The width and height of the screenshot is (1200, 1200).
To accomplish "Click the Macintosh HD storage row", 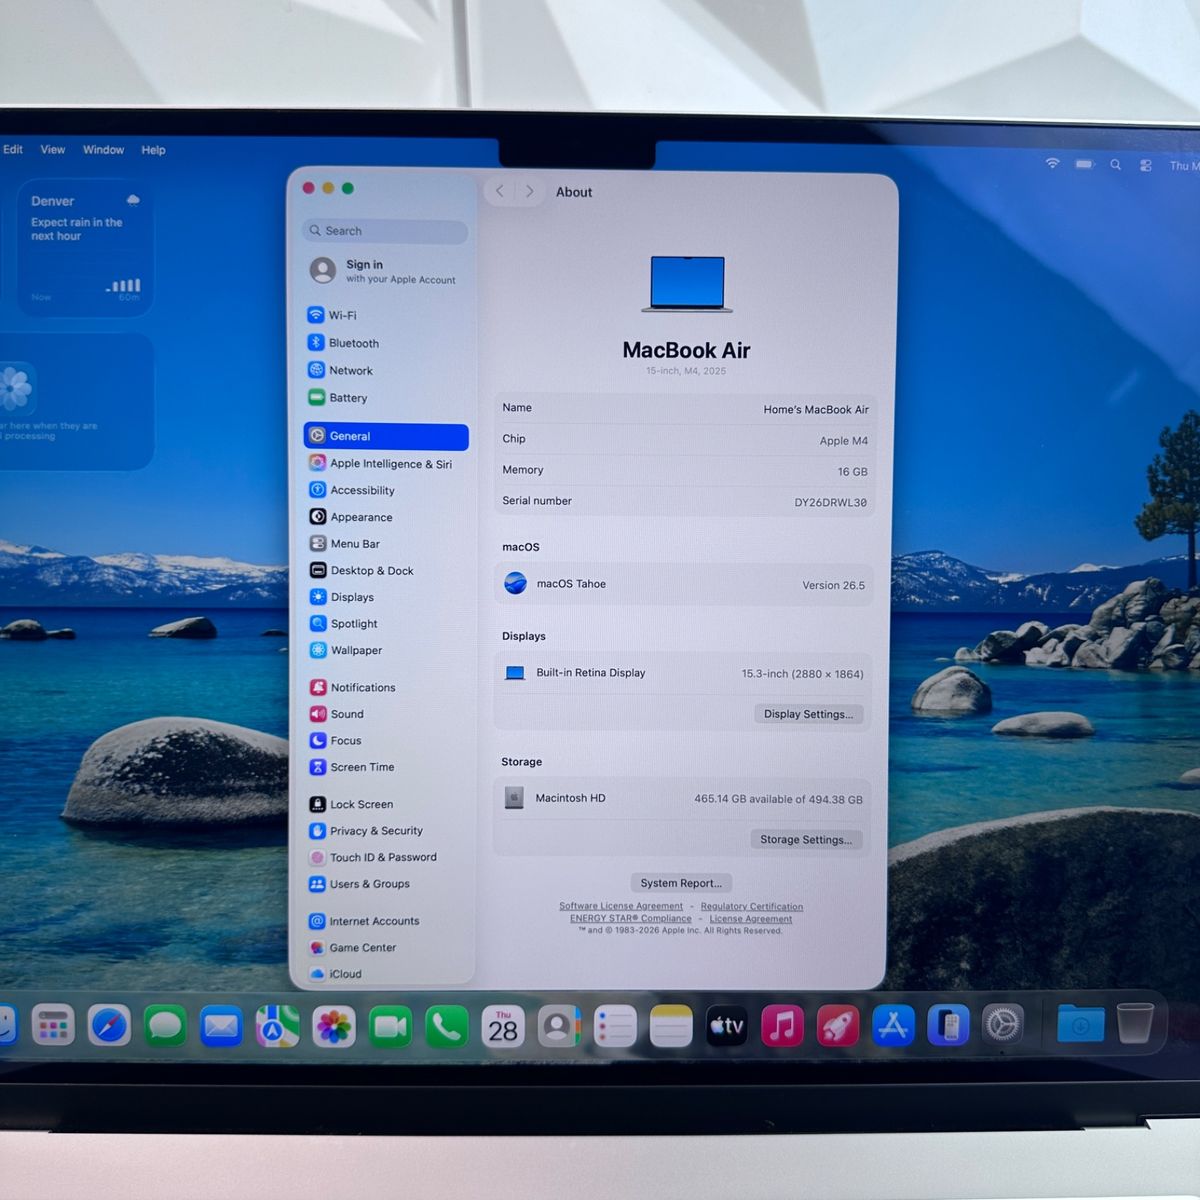I will click(x=683, y=798).
